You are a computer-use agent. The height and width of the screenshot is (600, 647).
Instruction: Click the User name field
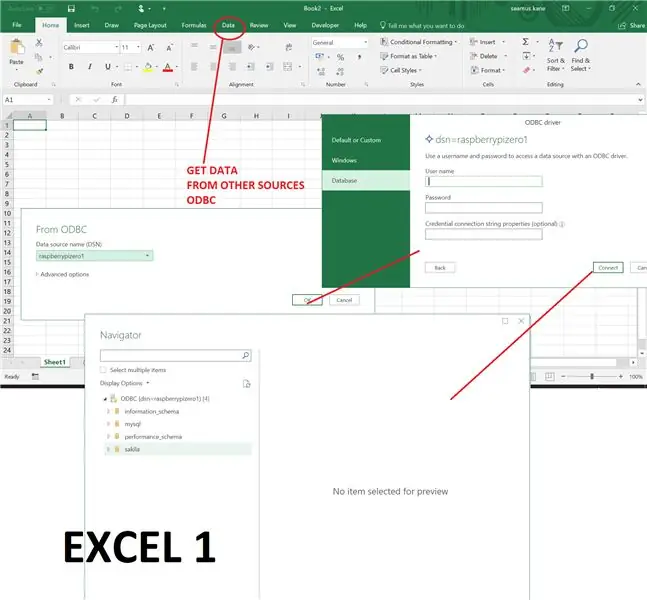484,181
